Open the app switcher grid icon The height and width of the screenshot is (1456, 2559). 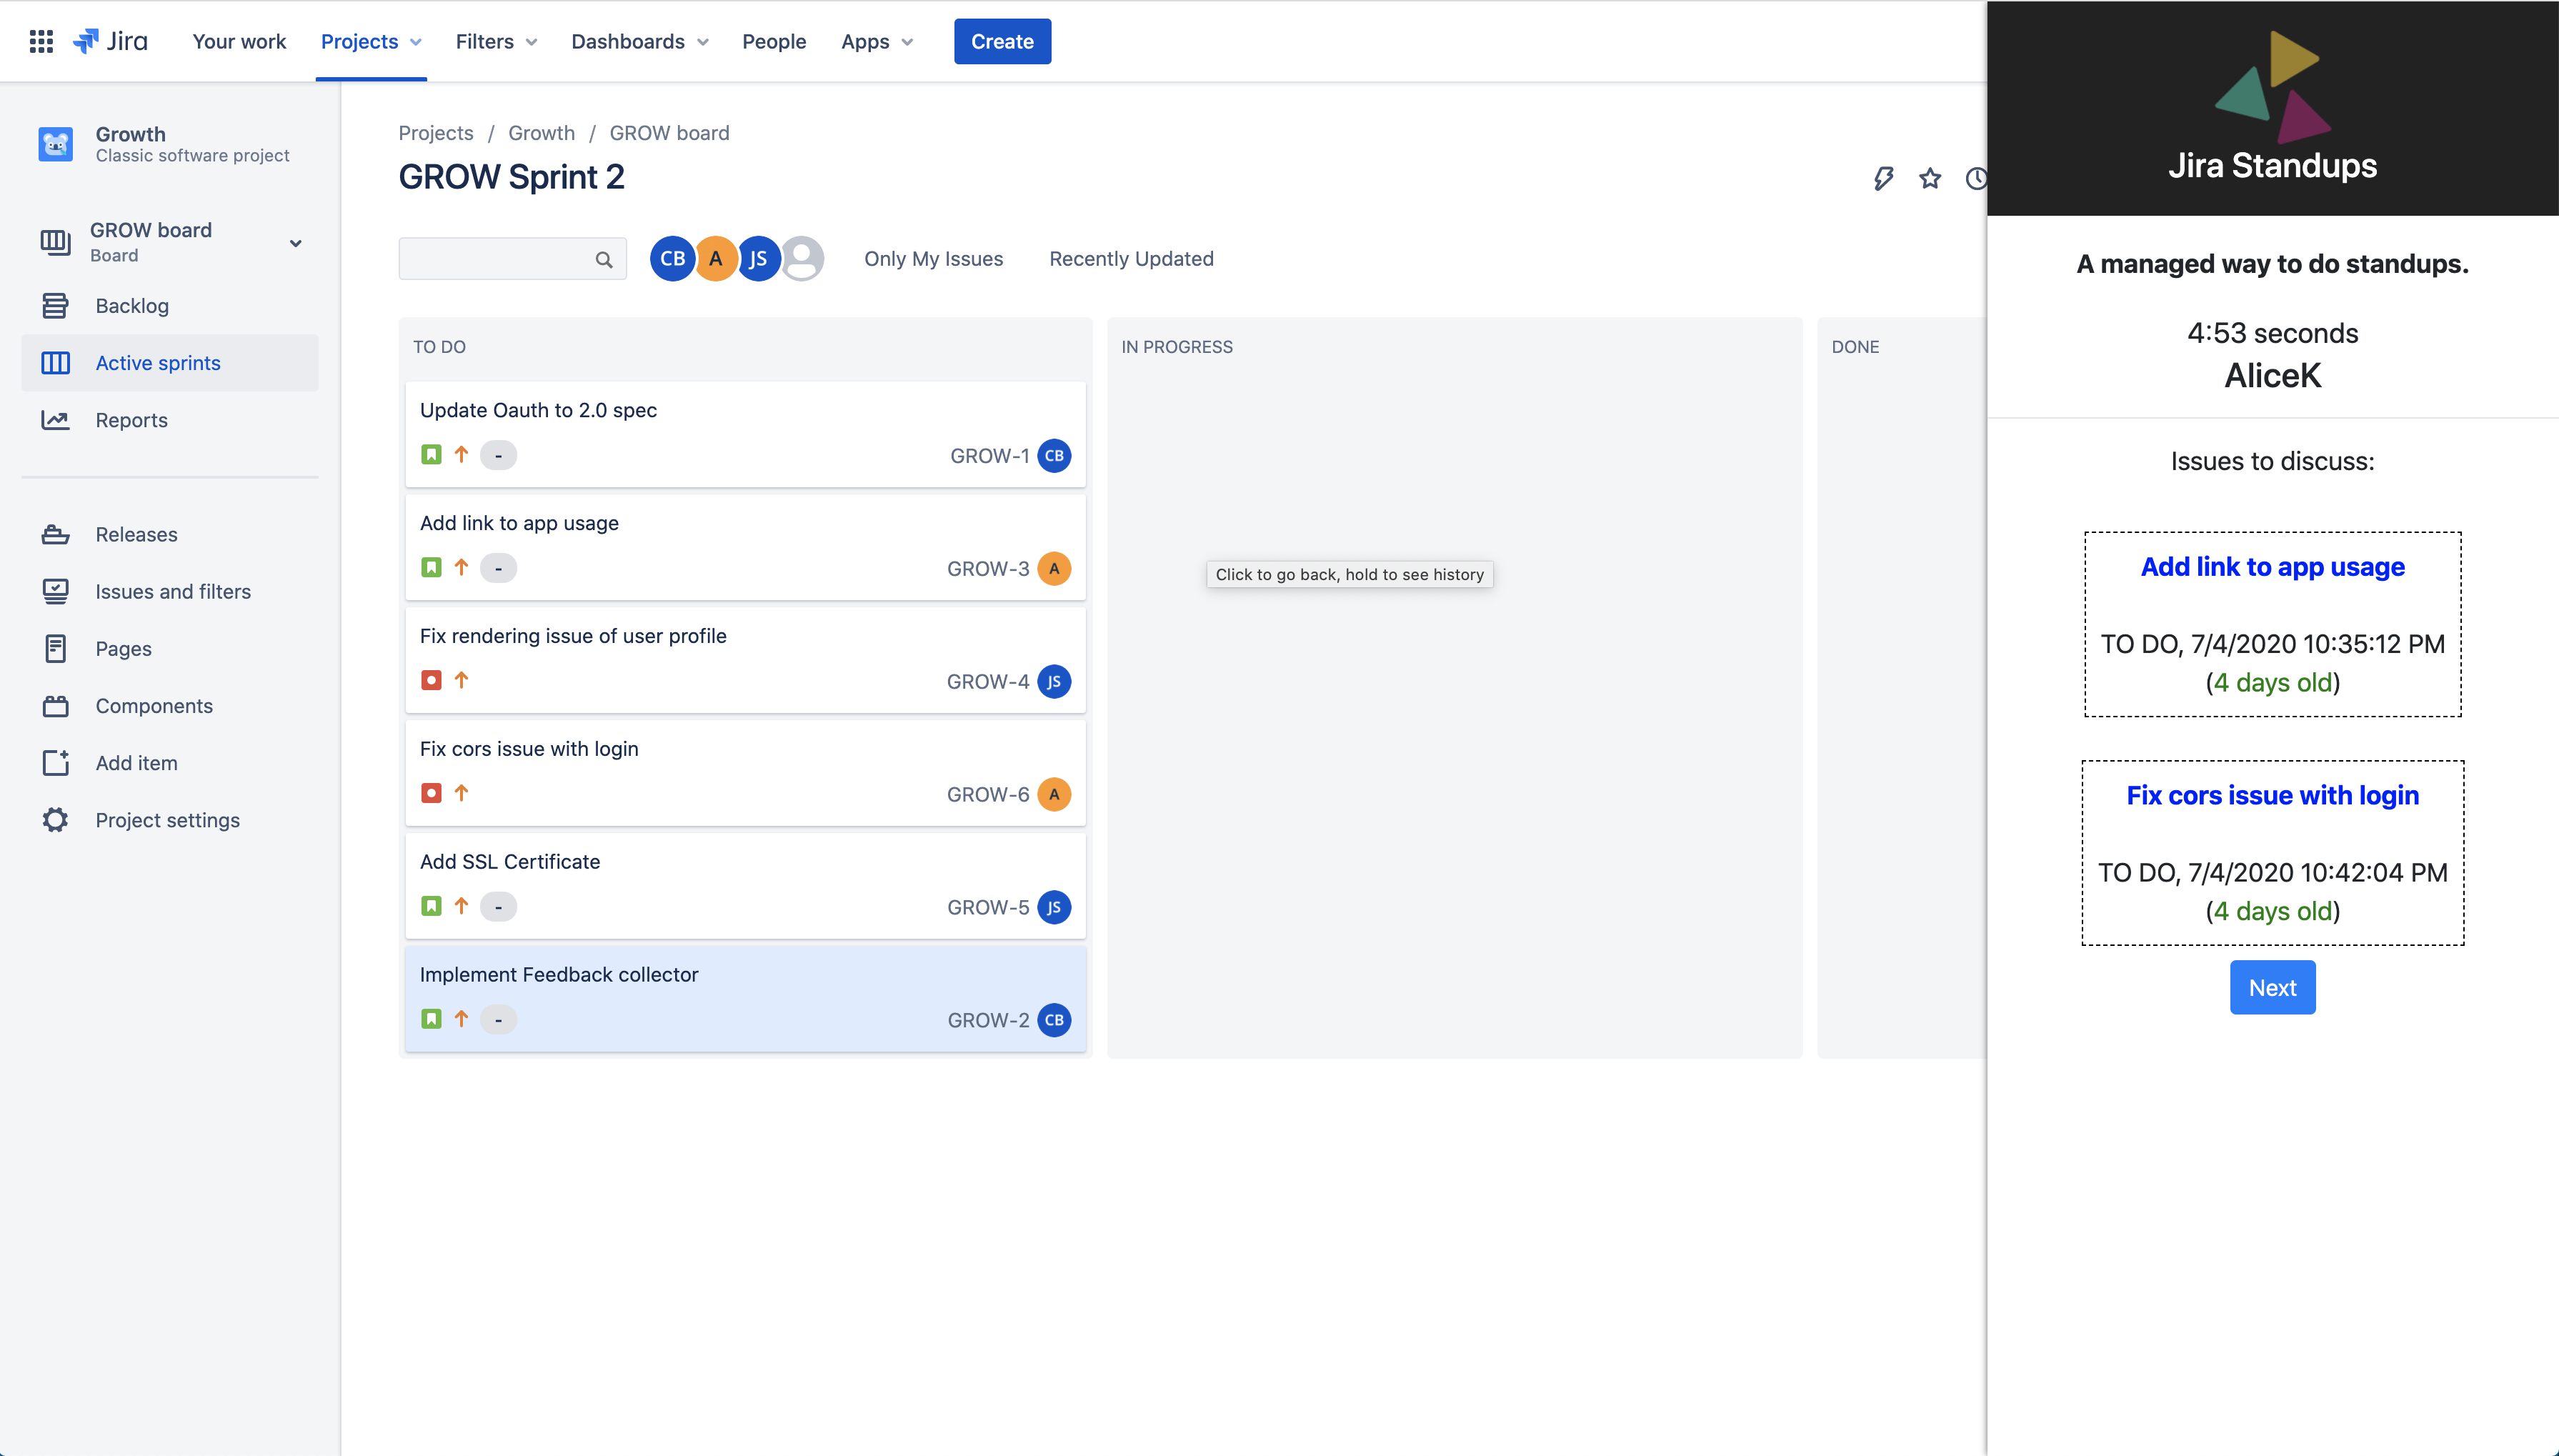coord(41,41)
